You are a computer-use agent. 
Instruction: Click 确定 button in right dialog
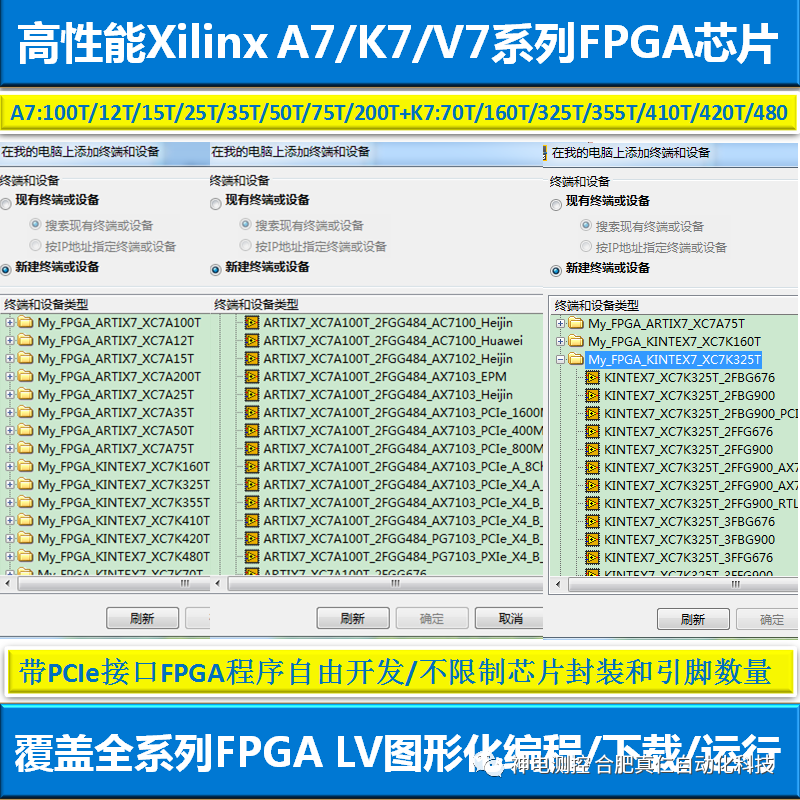pyautogui.click(x=768, y=619)
